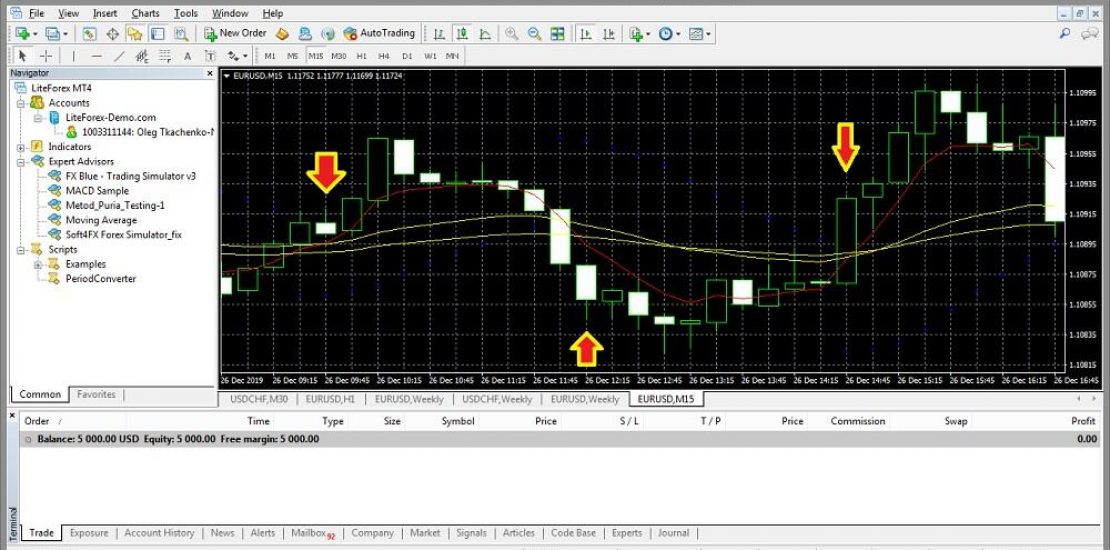Open the Charts menu
The width and height of the screenshot is (1110, 550).
coord(145,13)
